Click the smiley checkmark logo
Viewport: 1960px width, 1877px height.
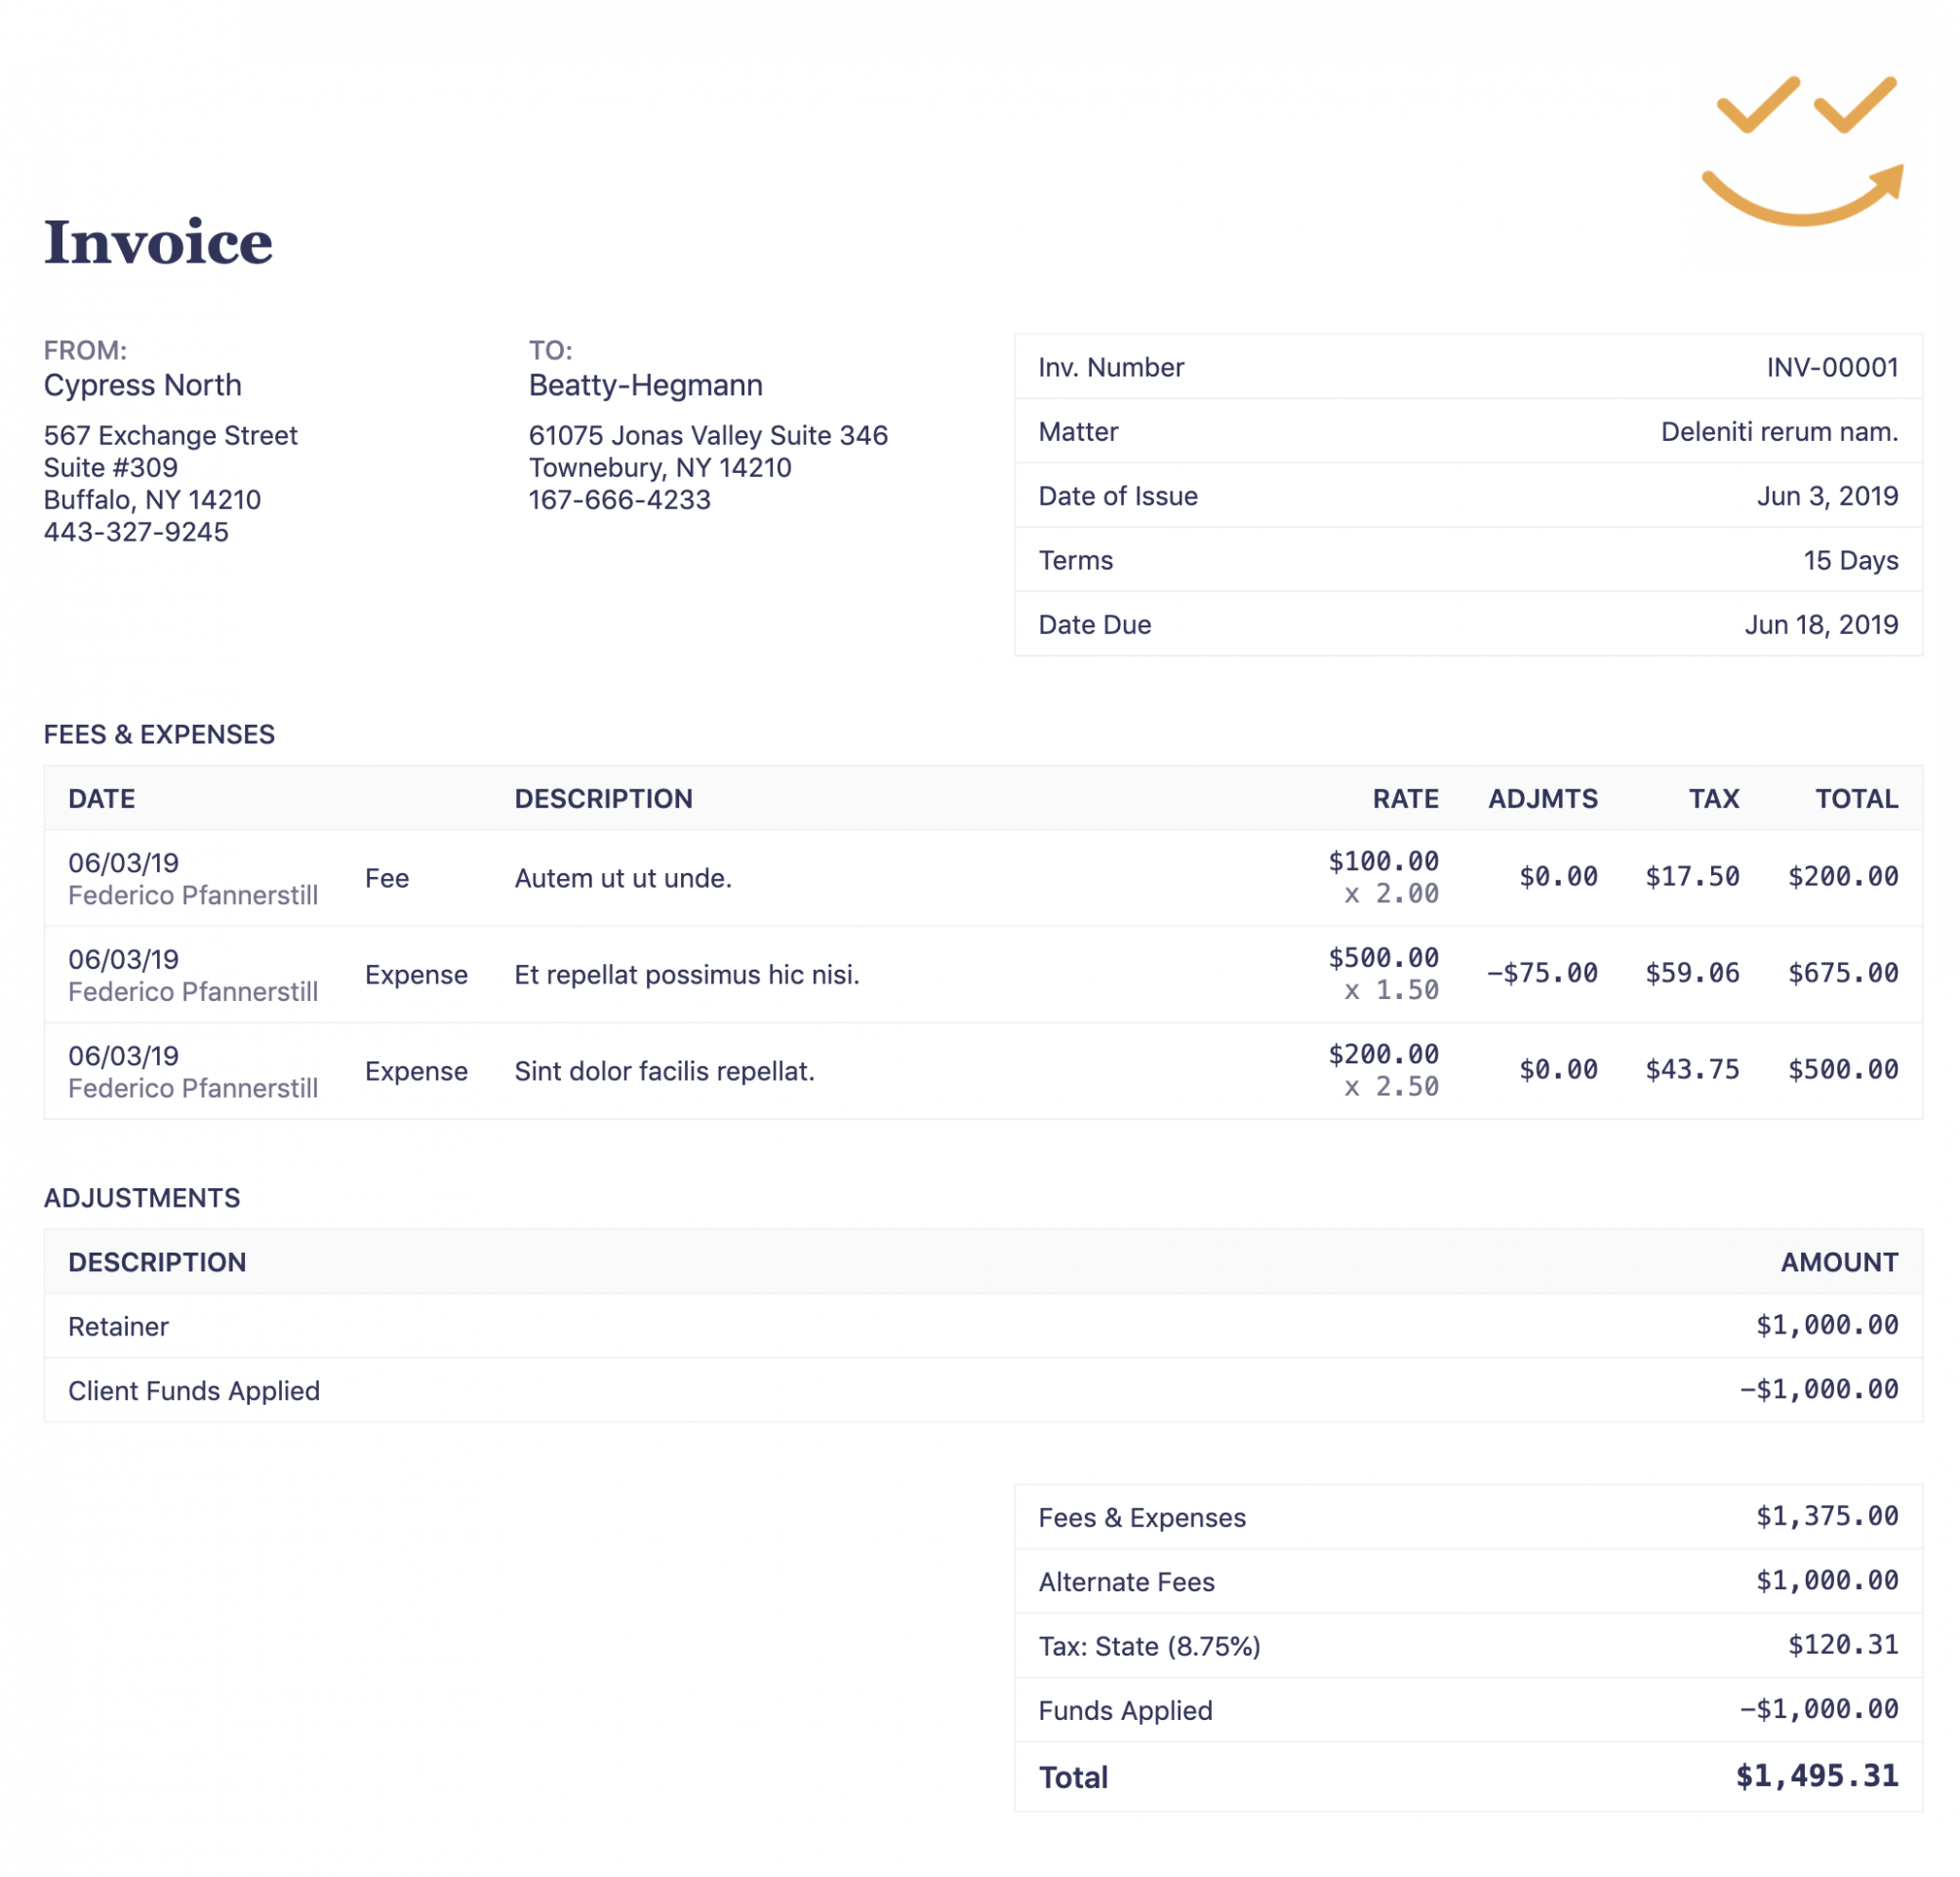click(x=1802, y=151)
